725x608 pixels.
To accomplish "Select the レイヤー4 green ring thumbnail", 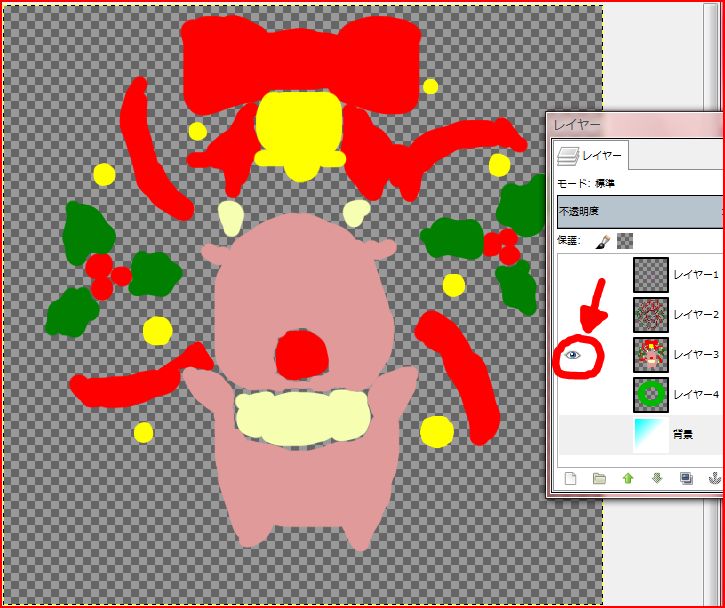I will [x=651, y=394].
